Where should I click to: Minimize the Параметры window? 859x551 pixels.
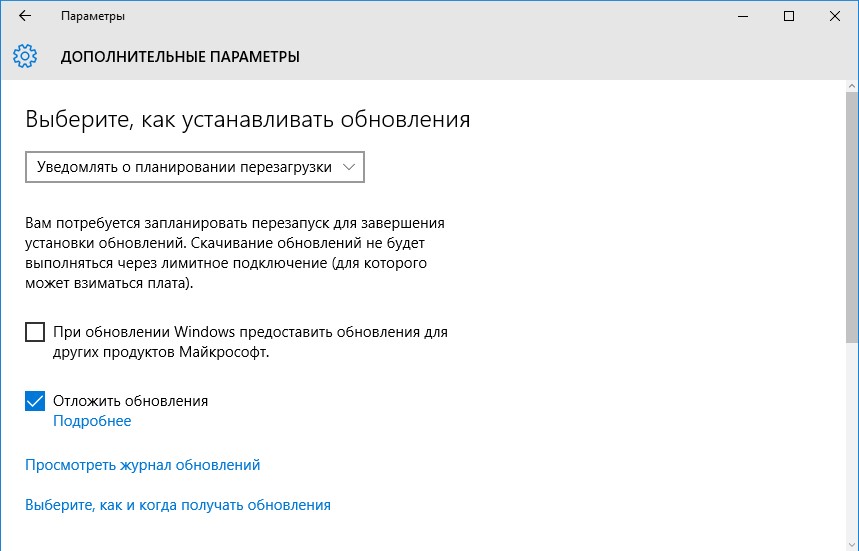coord(743,16)
